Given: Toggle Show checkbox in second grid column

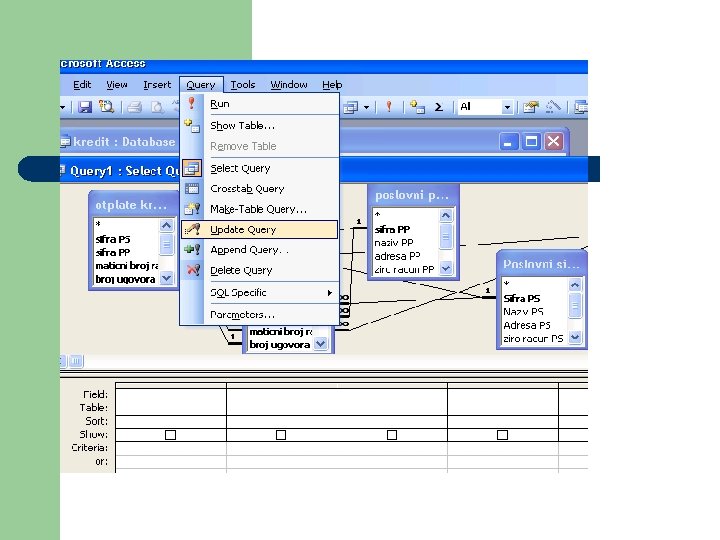Looking at the screenshot, I should point(281,434).
